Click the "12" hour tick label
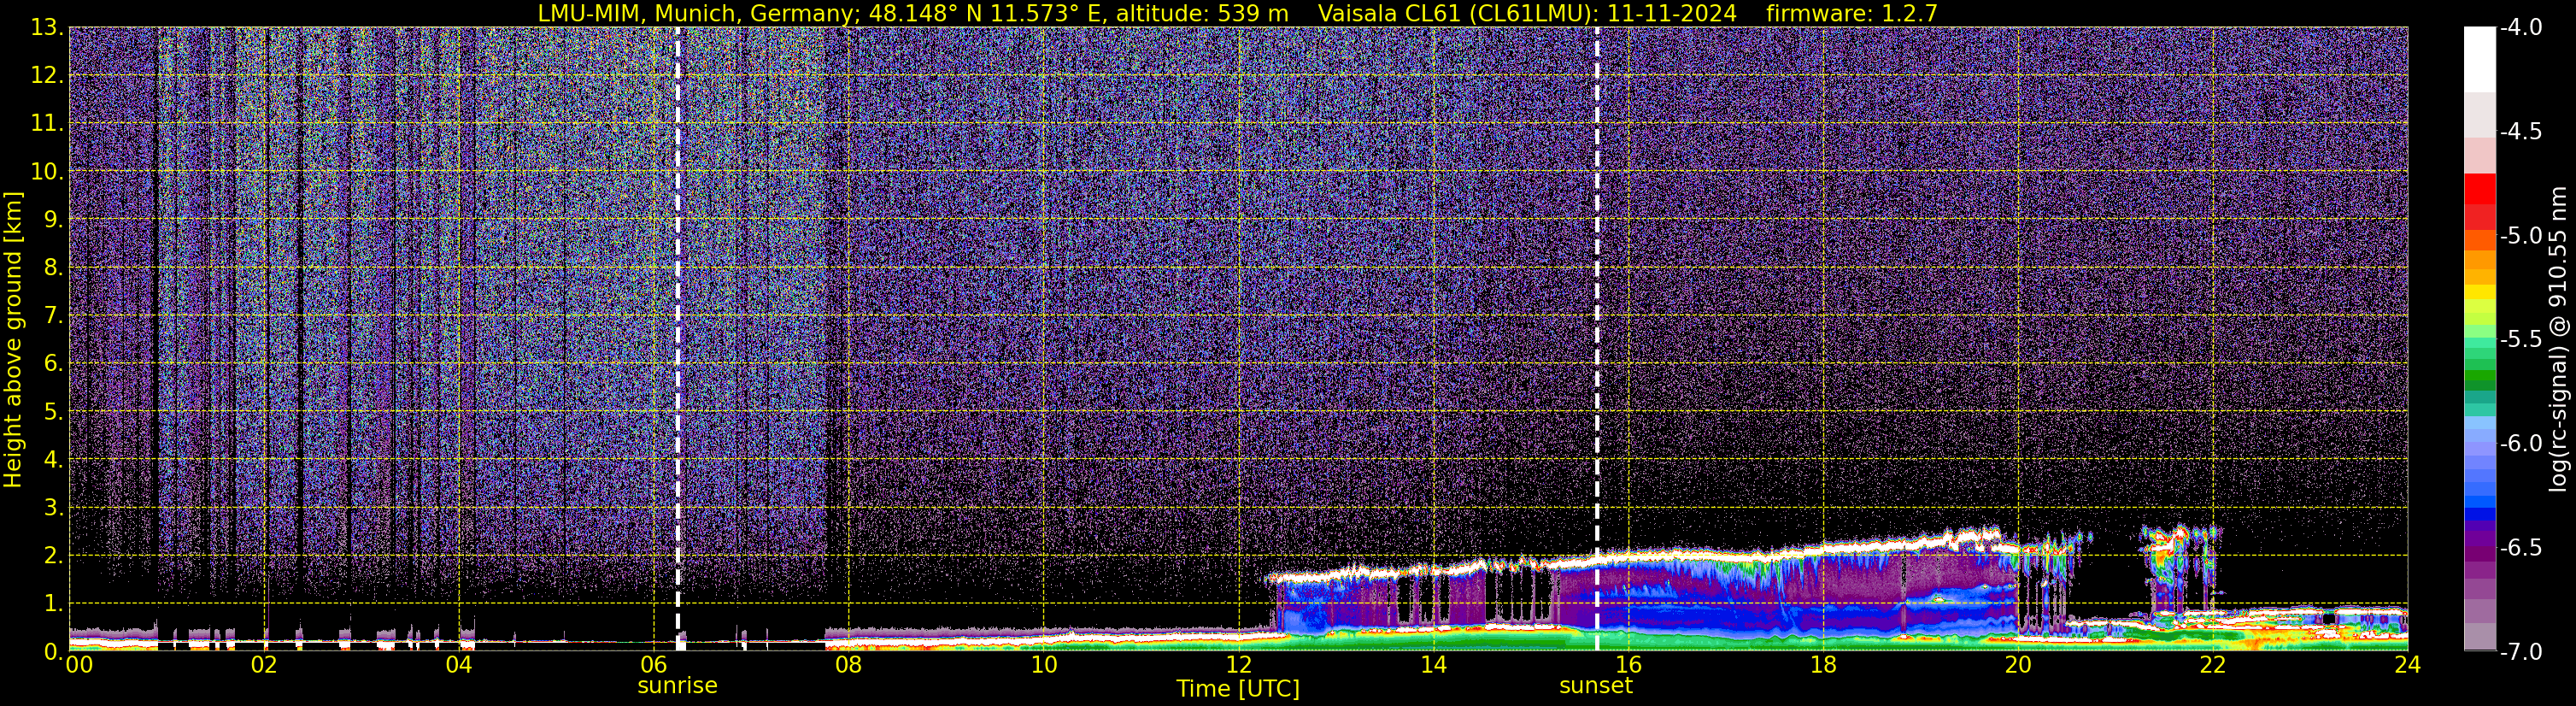2576x706 pixels. (x=1237, y=665)
